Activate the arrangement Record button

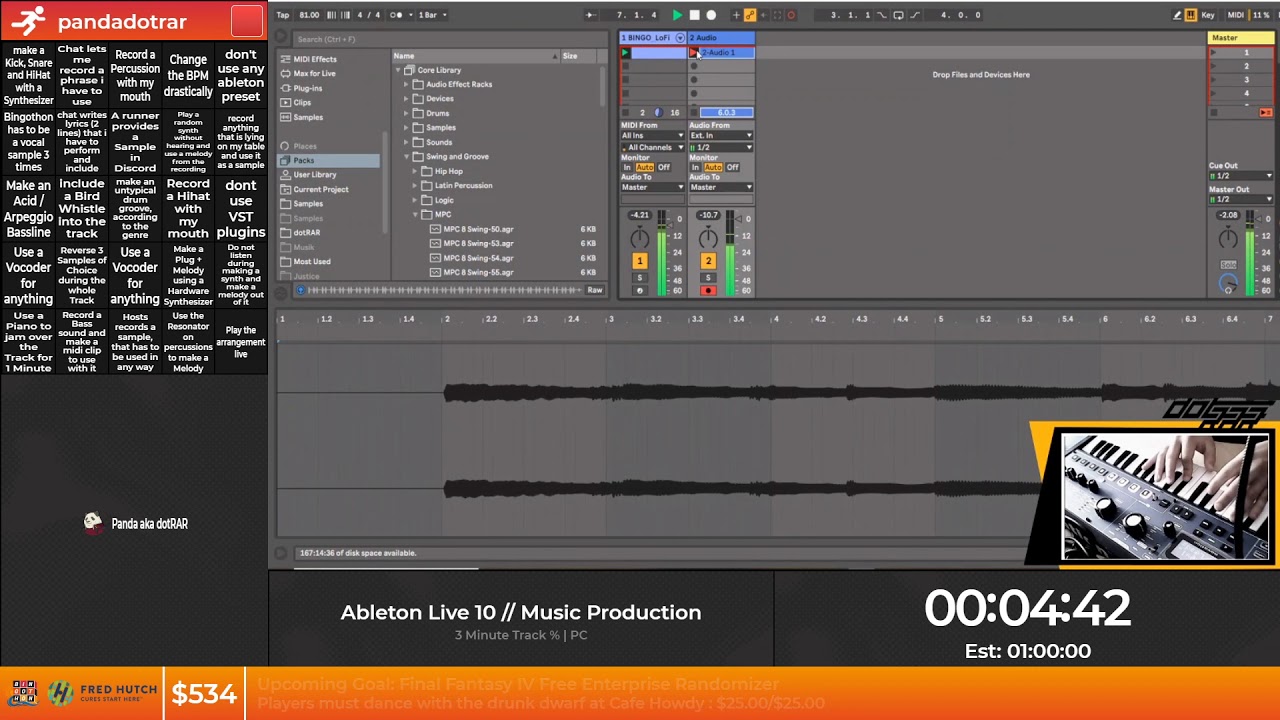[711, 15]
